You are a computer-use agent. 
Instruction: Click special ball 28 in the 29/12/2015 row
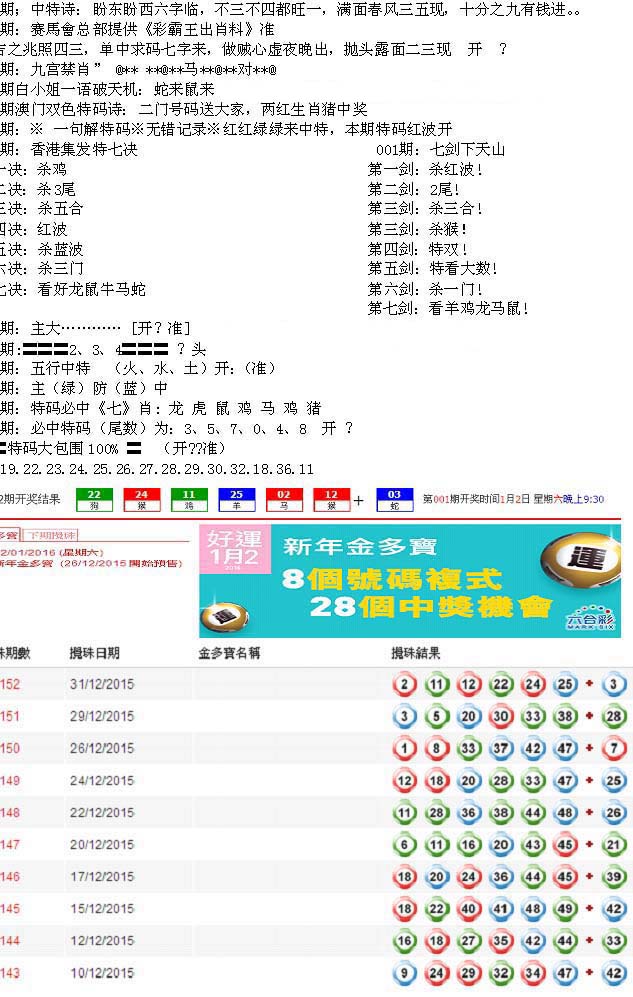(x=613, y=716)
